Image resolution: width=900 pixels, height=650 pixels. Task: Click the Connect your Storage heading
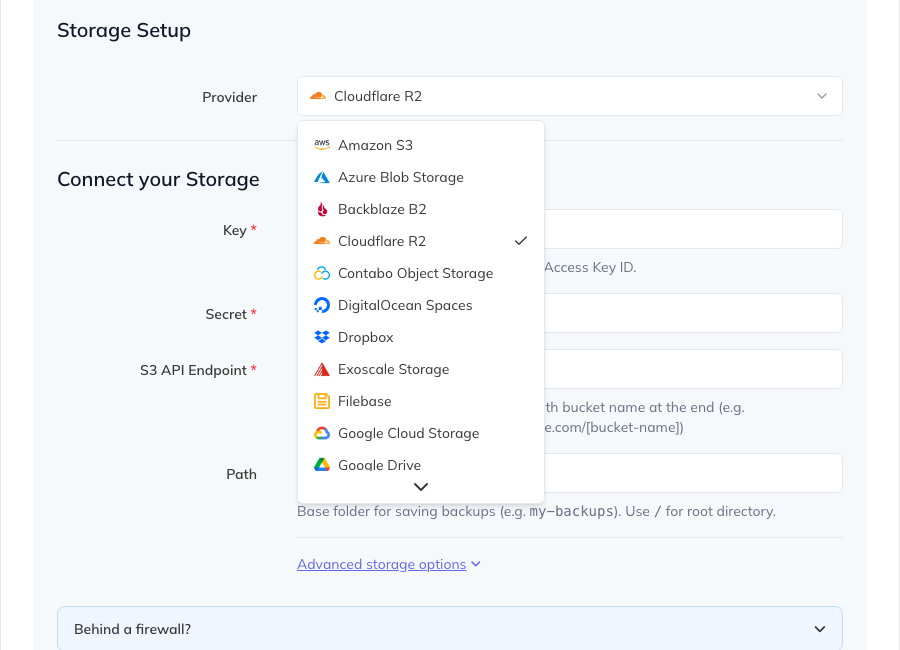(158, 179)
